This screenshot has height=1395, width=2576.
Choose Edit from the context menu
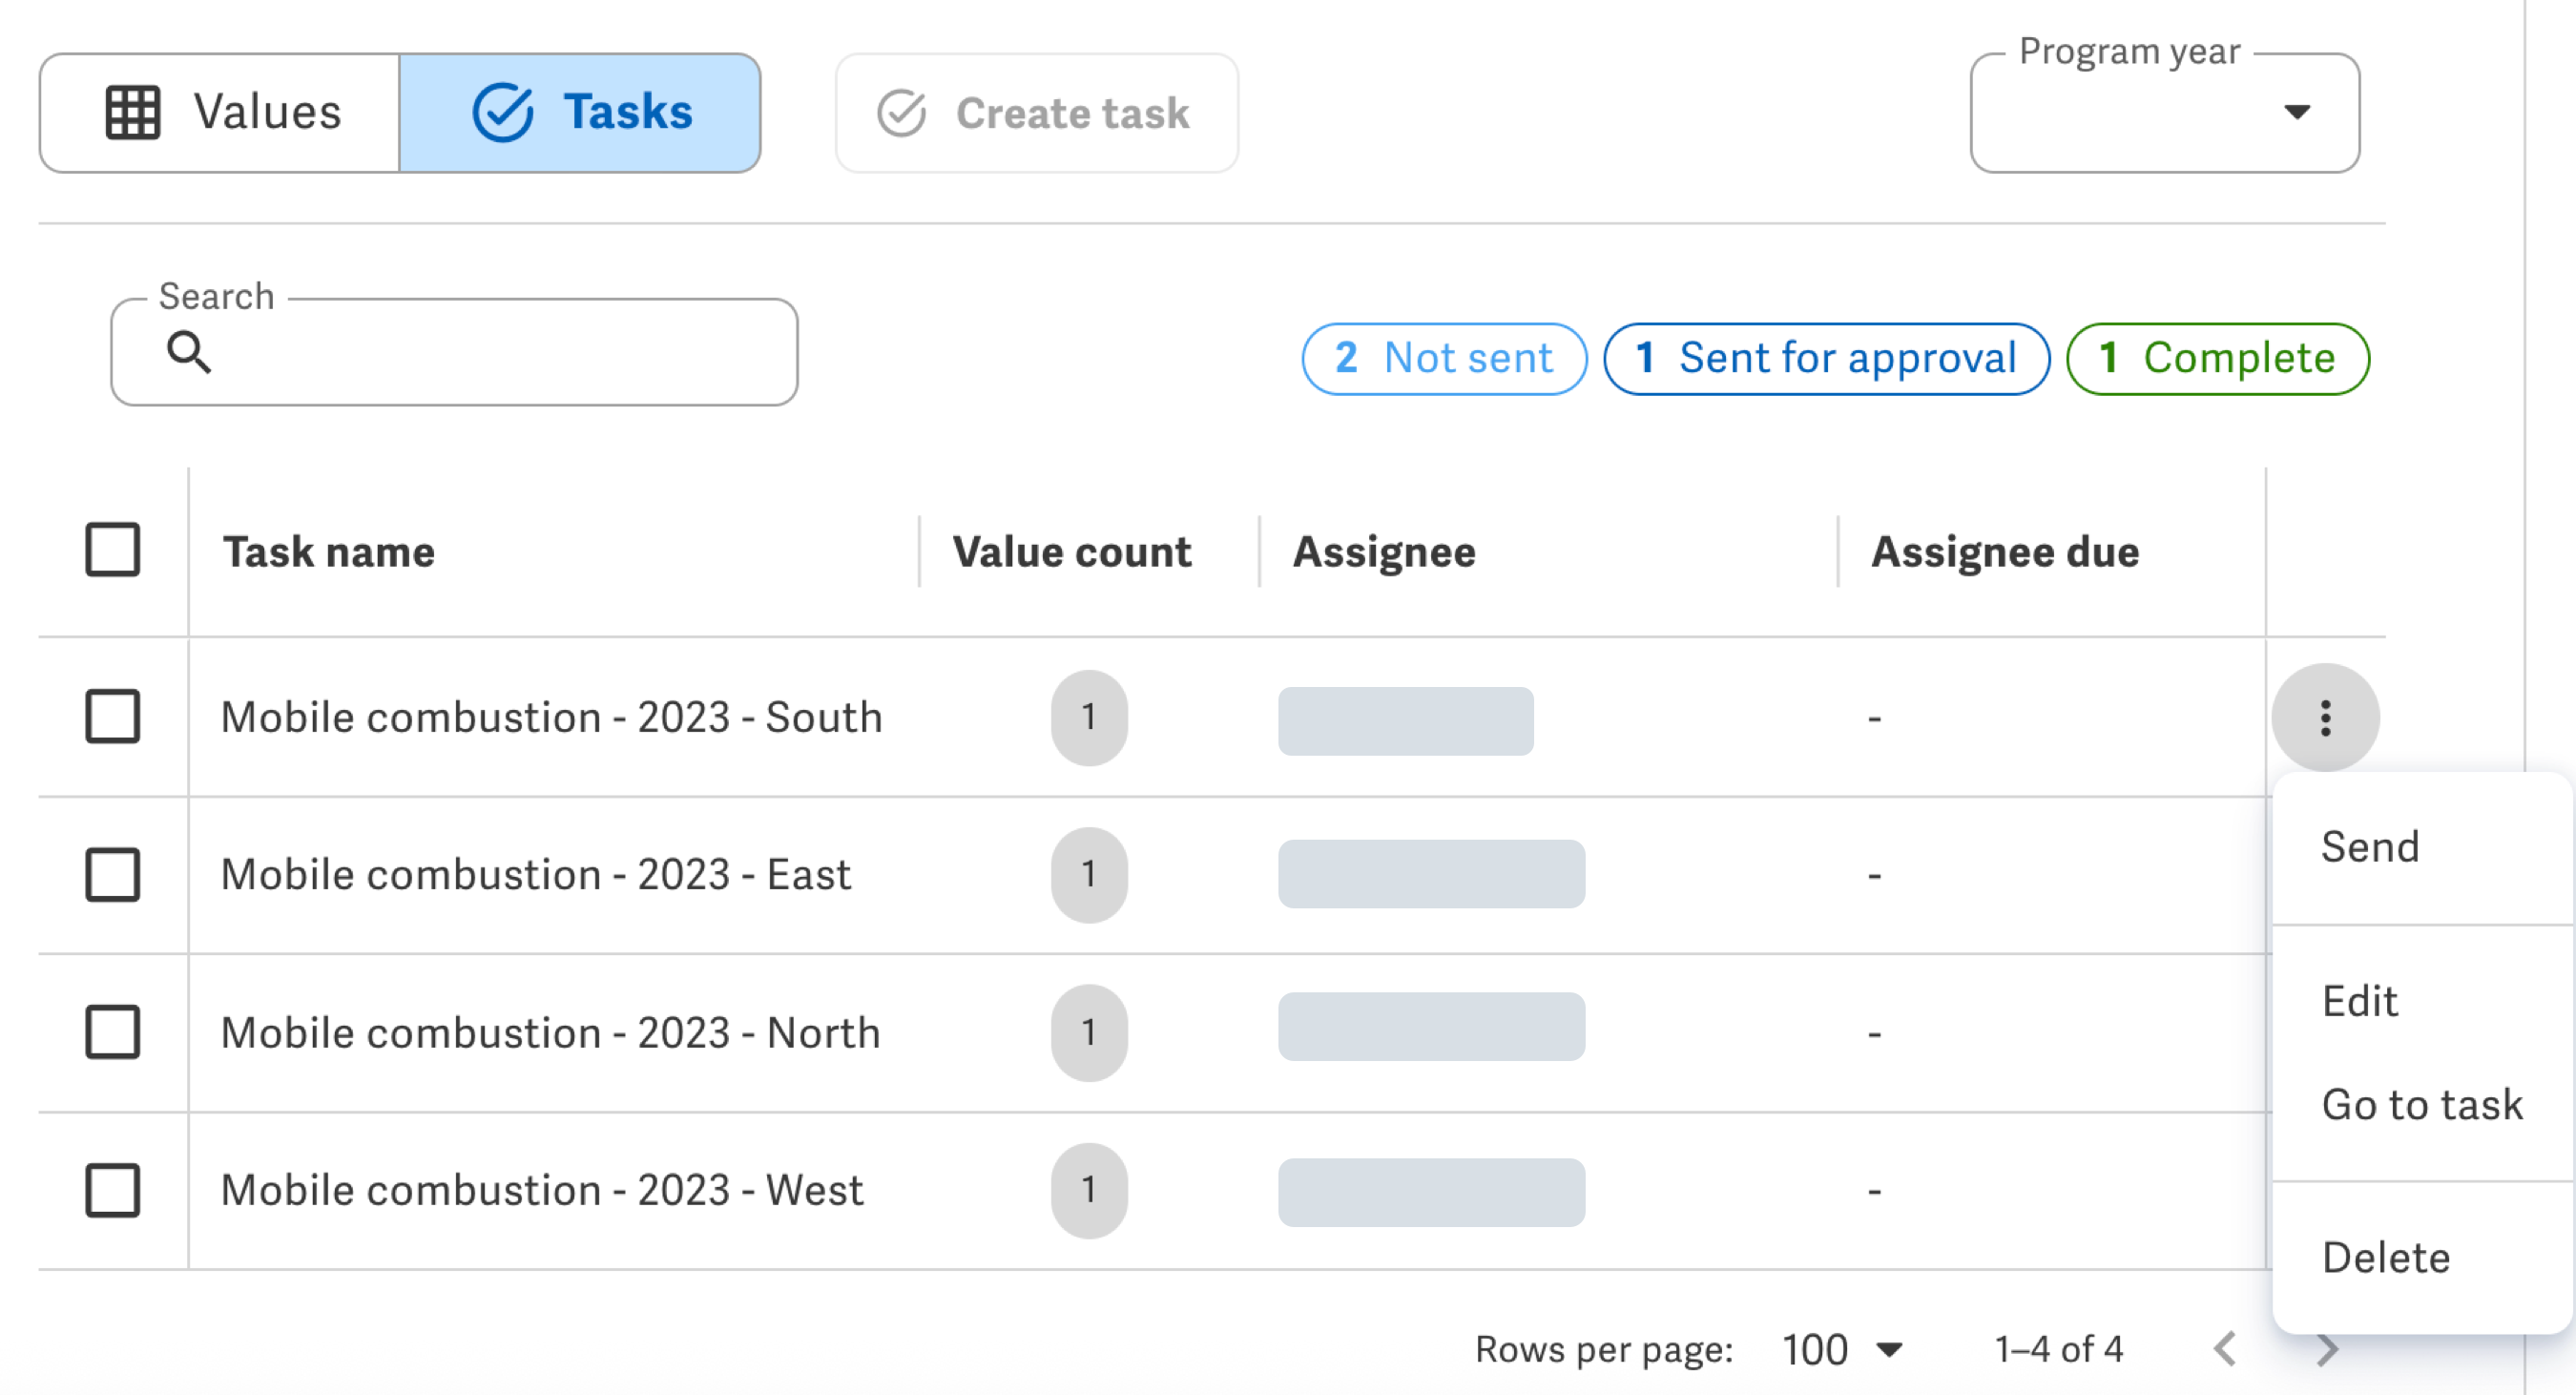pos(2359,1000)
